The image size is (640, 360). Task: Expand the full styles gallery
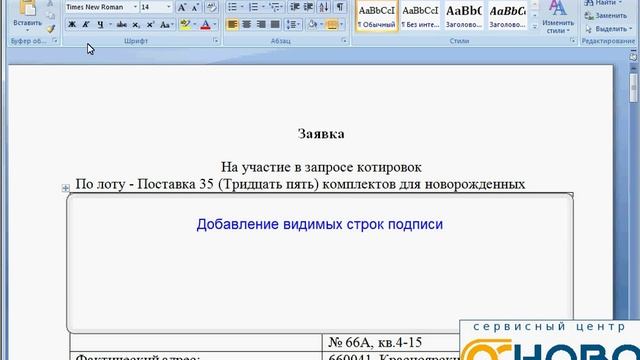535,27
